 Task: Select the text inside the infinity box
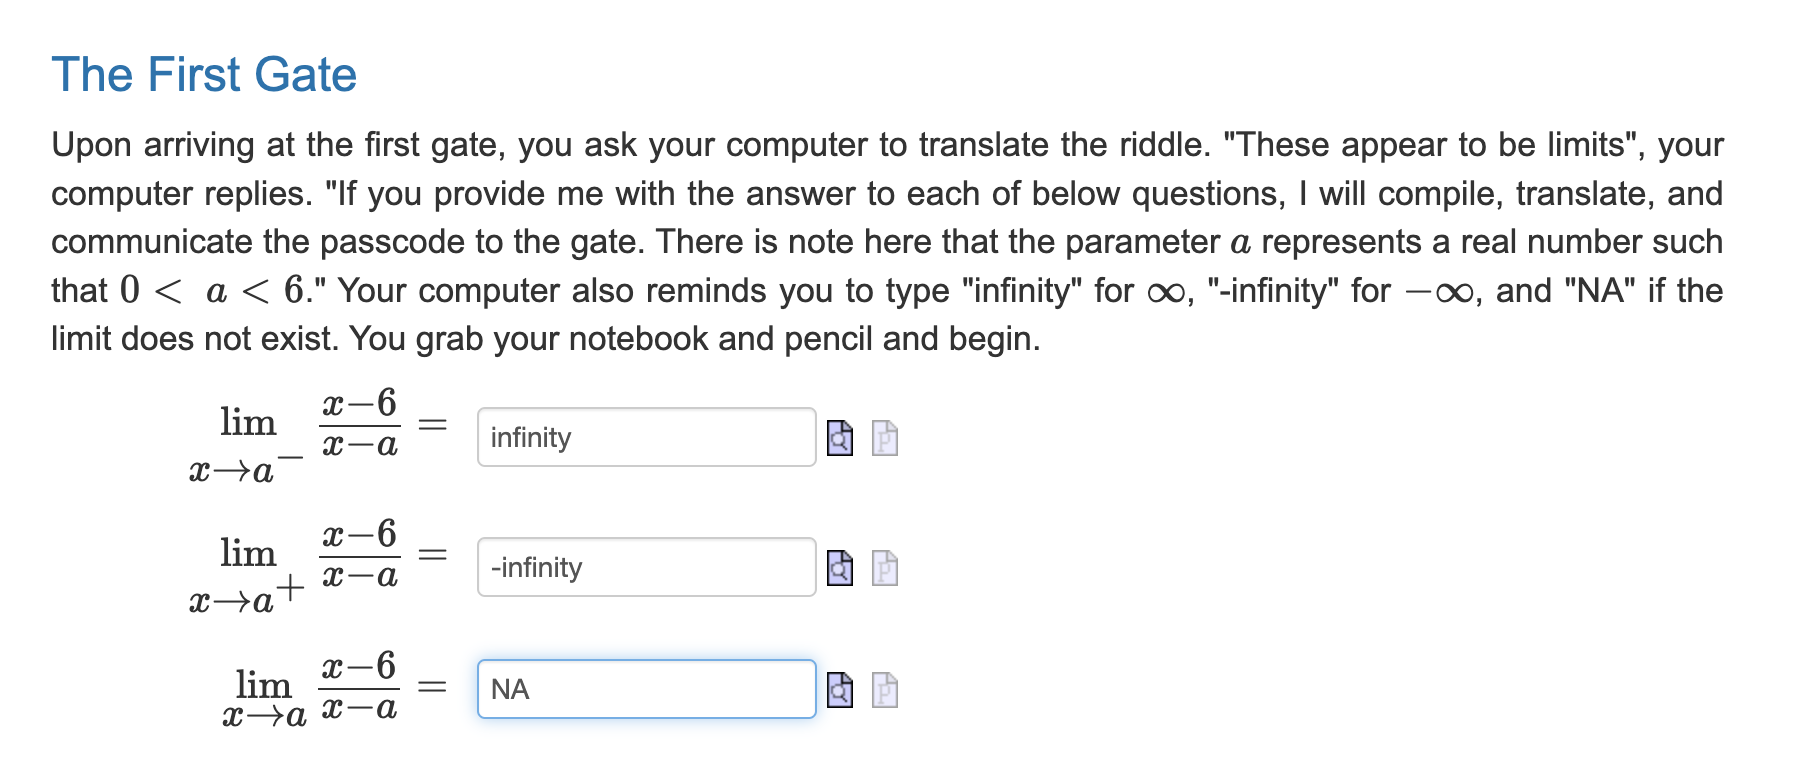pyautogui.click(x=646, y=437)
